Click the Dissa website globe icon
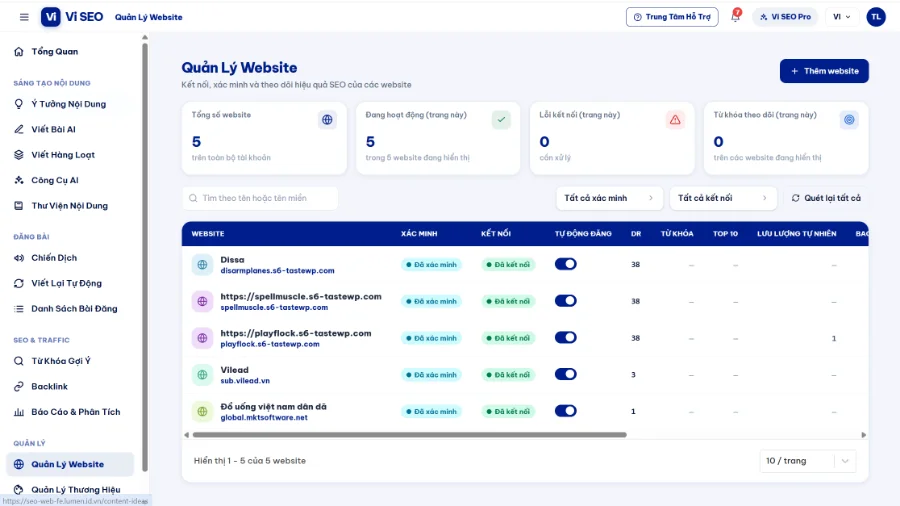This screenshot has width=900, height=506. (202, 265)
